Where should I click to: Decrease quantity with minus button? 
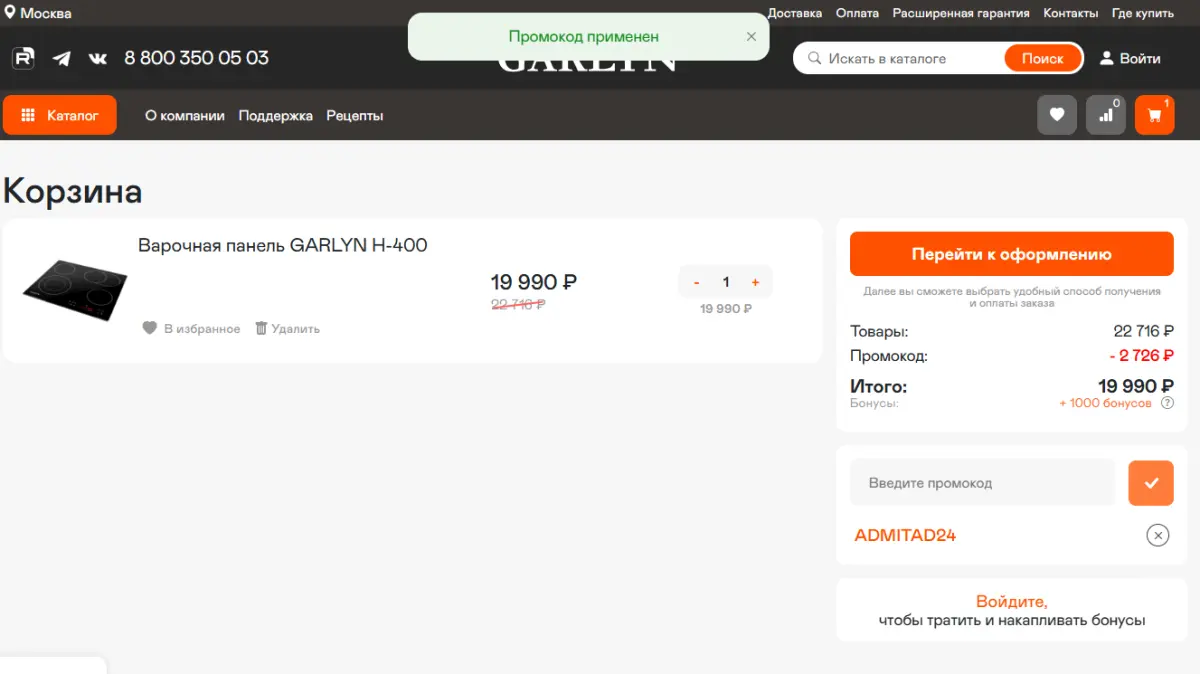tap(696, 283)
